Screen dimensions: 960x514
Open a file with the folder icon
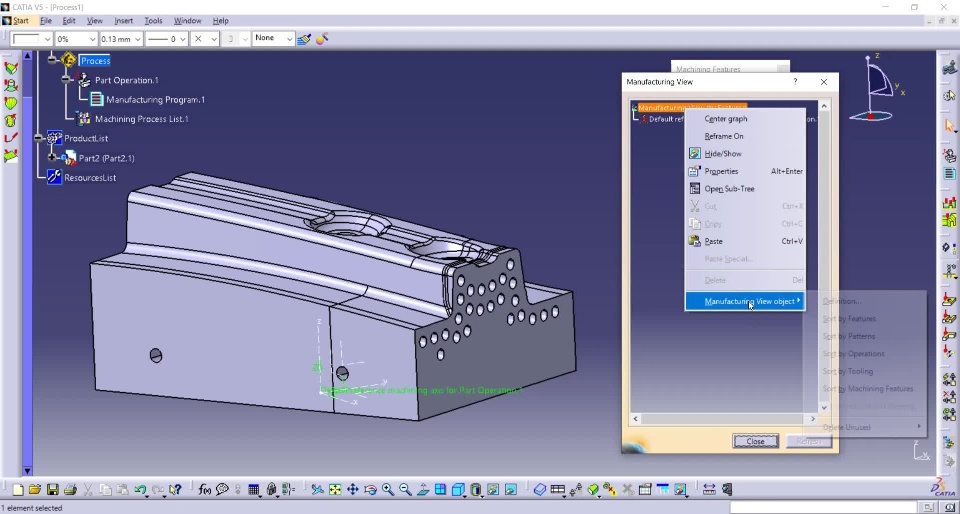point(35,490)
